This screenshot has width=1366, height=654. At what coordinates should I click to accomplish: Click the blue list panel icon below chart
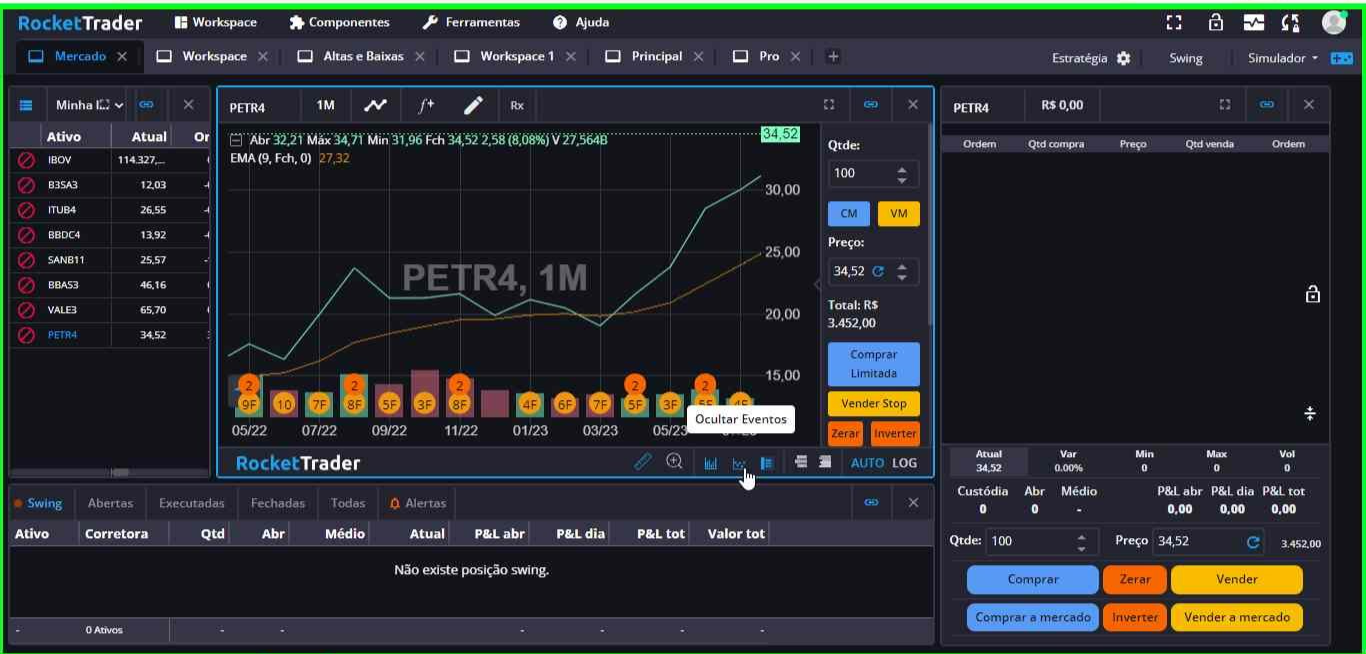click(767, 463)
